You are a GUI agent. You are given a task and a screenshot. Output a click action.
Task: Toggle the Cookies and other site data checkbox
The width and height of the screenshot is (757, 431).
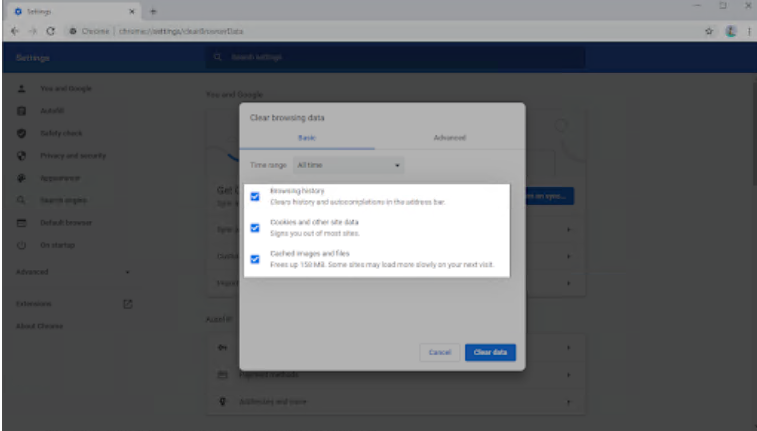(255, 228)
